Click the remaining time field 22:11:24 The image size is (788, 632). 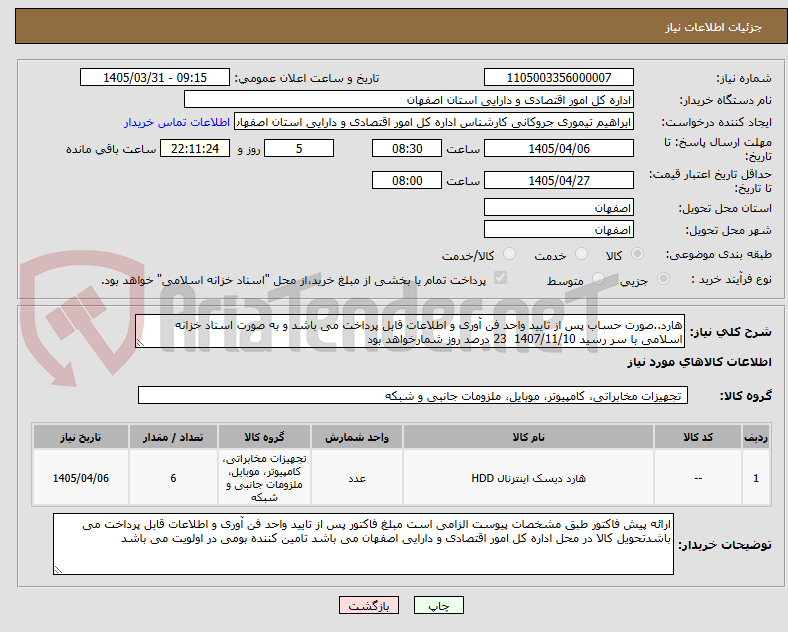(195, 148)
